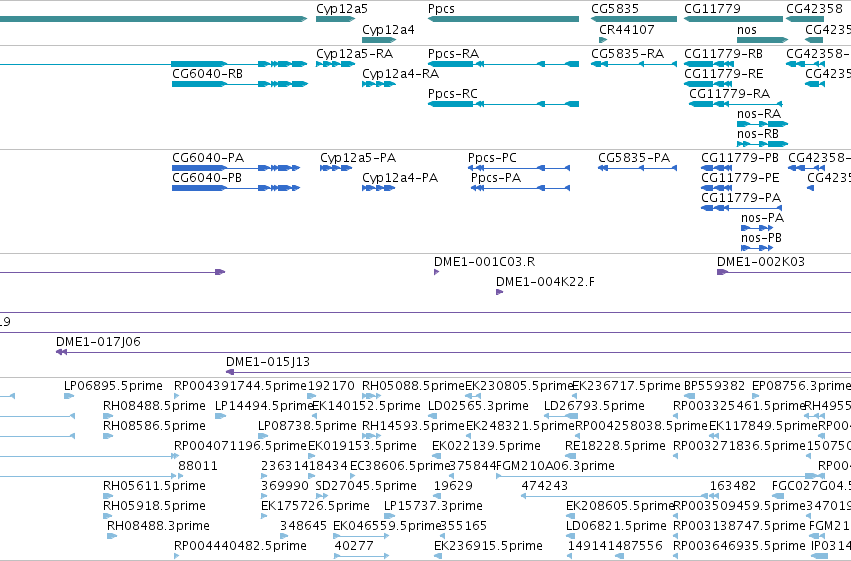Open the RH08586.5prime EST label
Viewport: 851px width, 561px height.
pos(154,426)
